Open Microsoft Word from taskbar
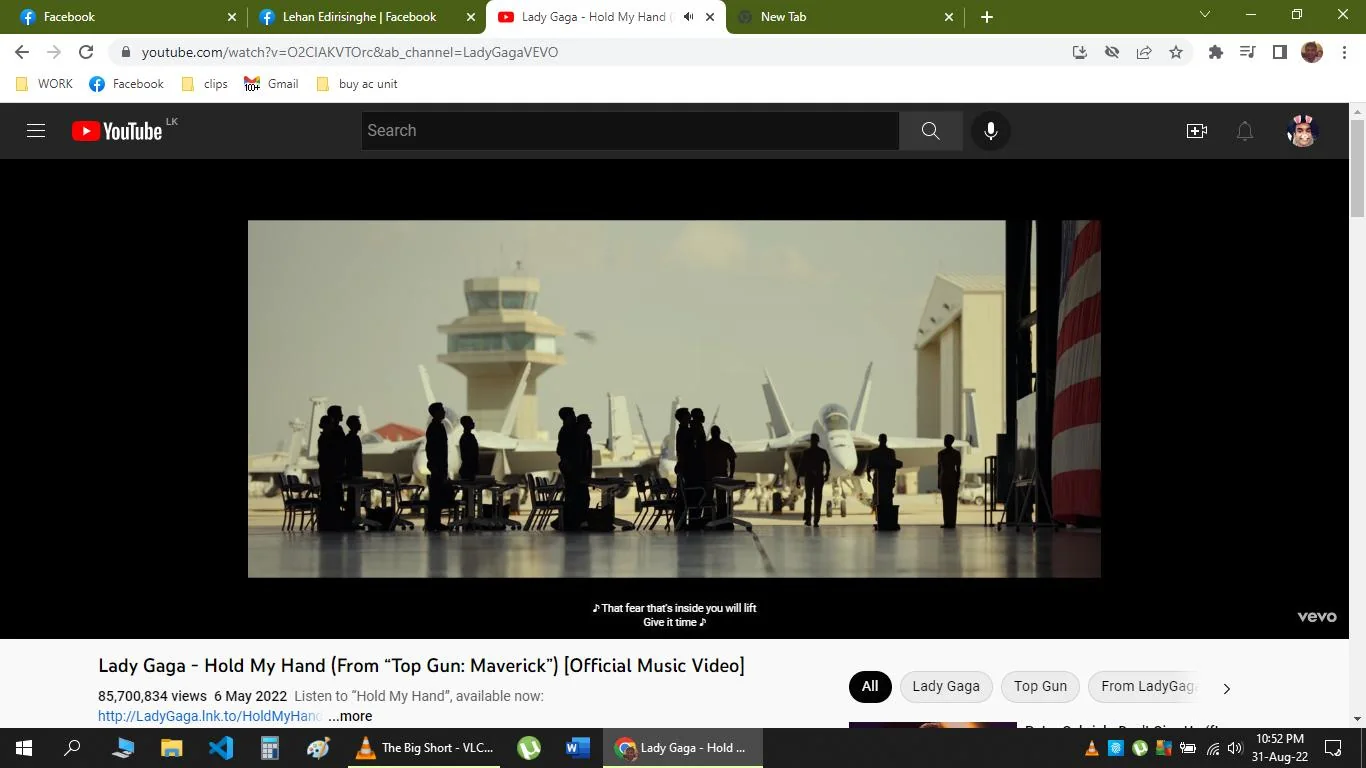1366x768 pixels. point(578,748)
